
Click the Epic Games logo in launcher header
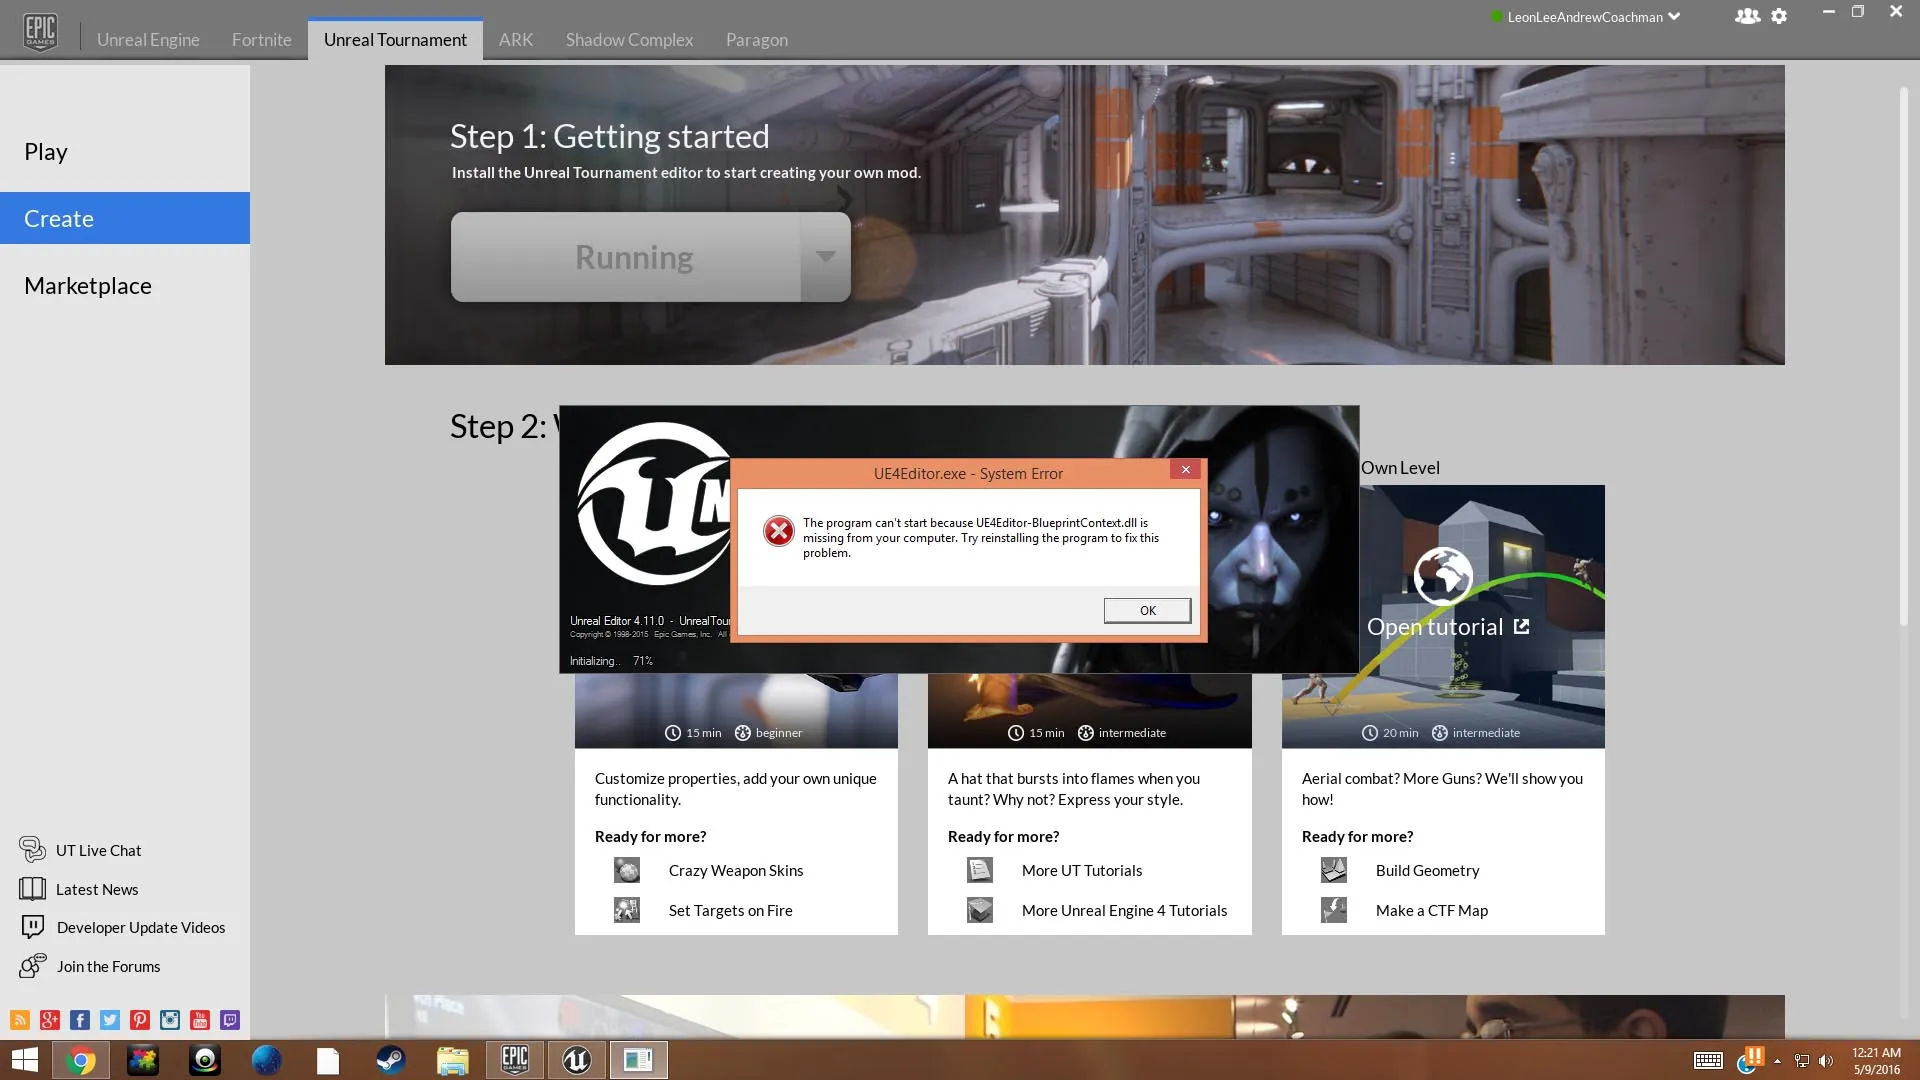click(40, 30)
